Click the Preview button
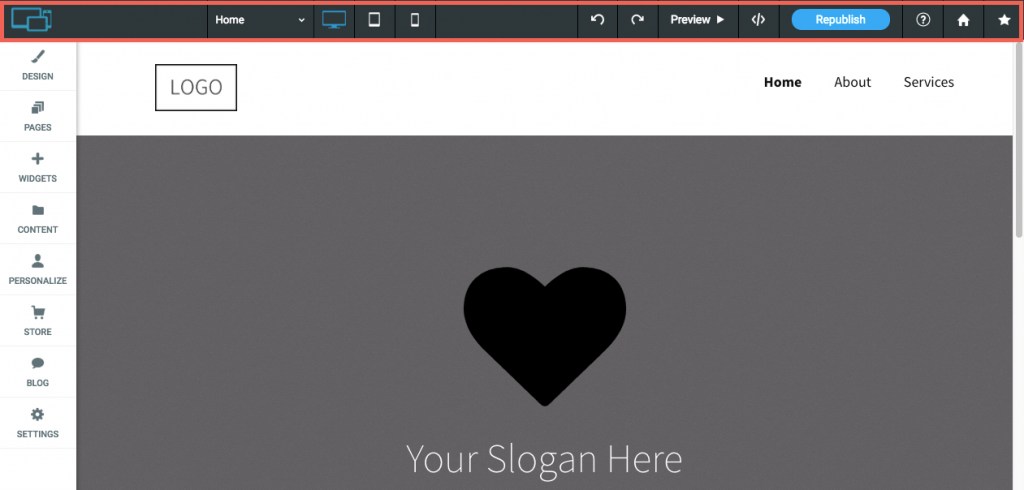This screenshot has width=1024, height=490. point(697,20)
